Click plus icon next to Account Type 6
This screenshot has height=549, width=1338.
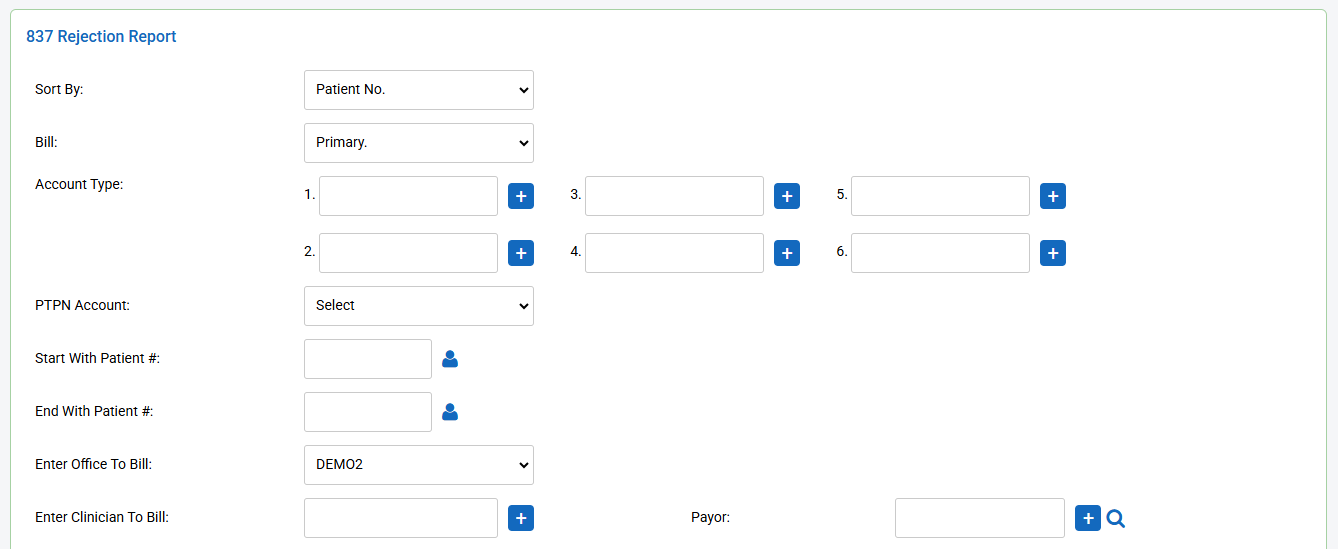click(1053, 253)
